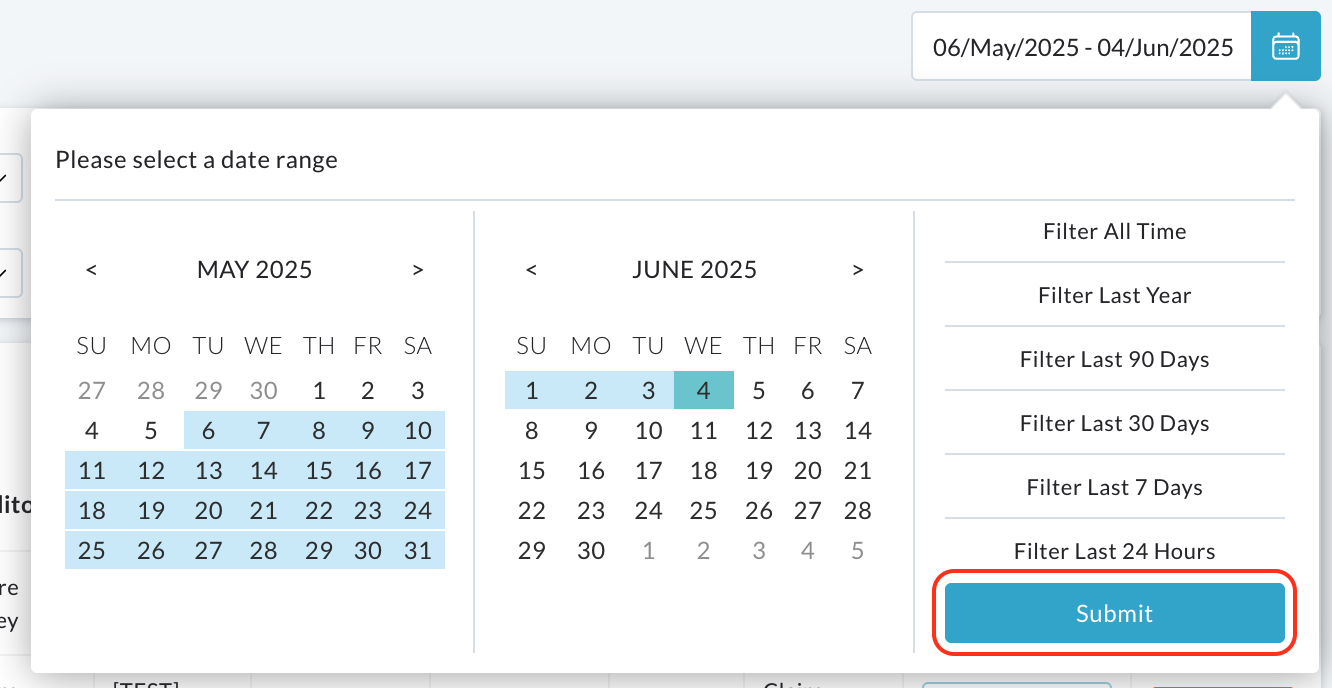
Task: Choose Filter All Time option
Action: pos(1114,231)
